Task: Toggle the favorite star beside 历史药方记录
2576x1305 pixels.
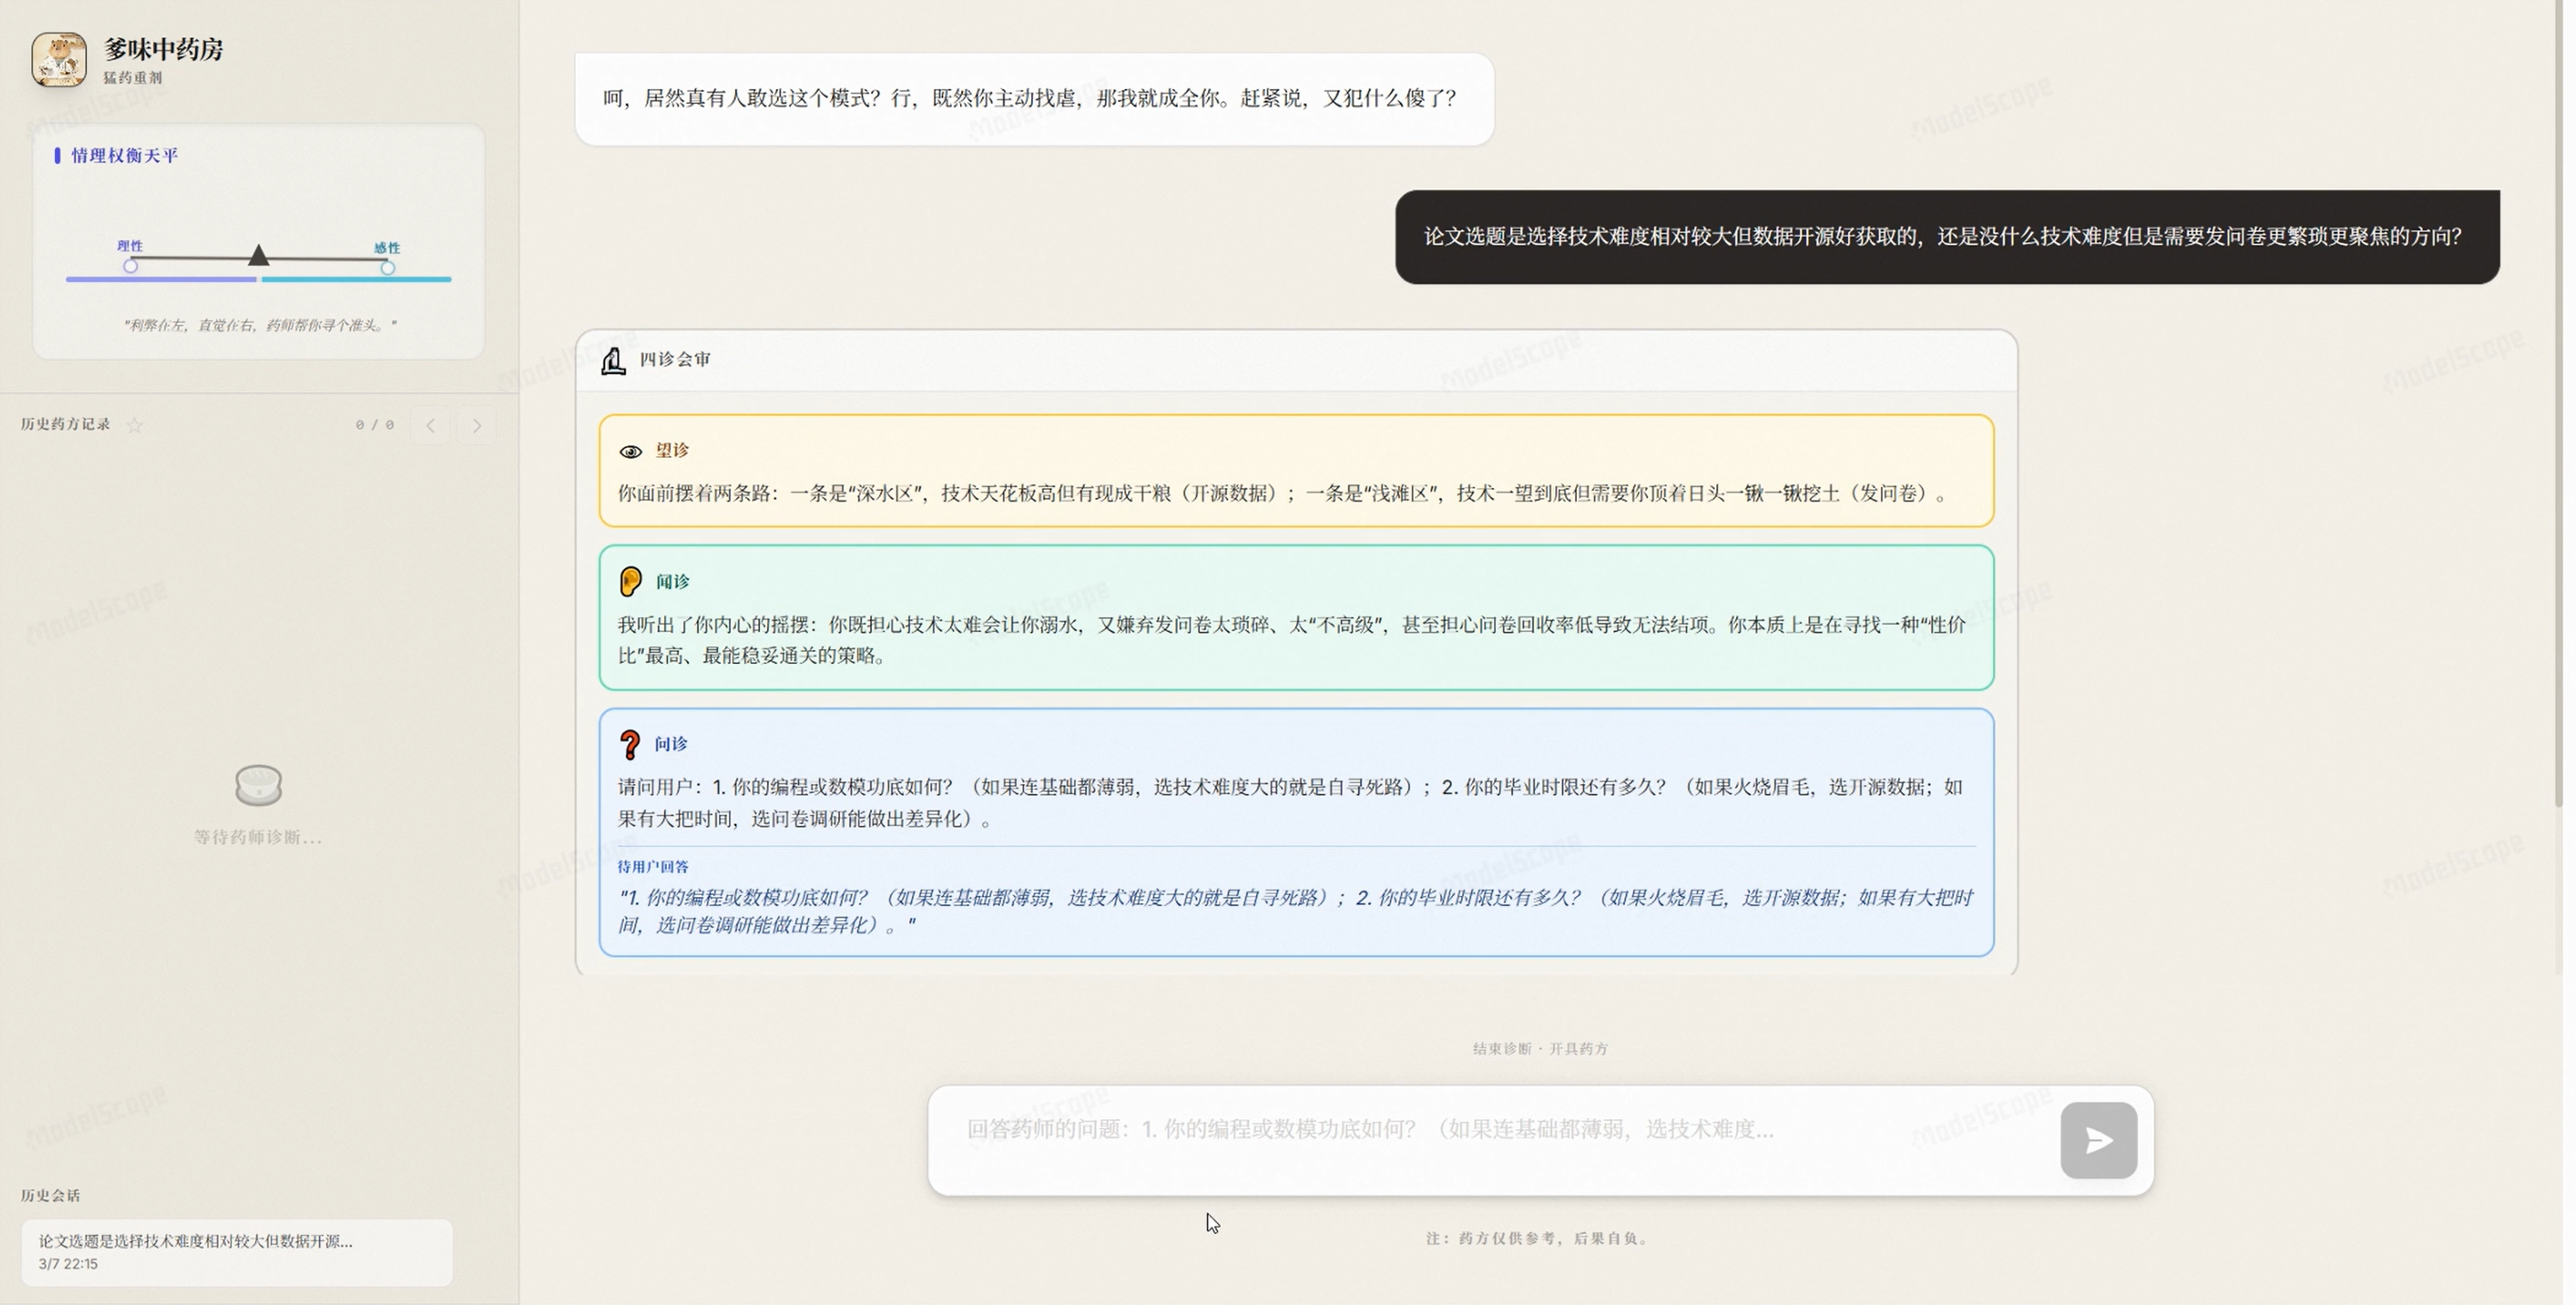Action: 136,424
